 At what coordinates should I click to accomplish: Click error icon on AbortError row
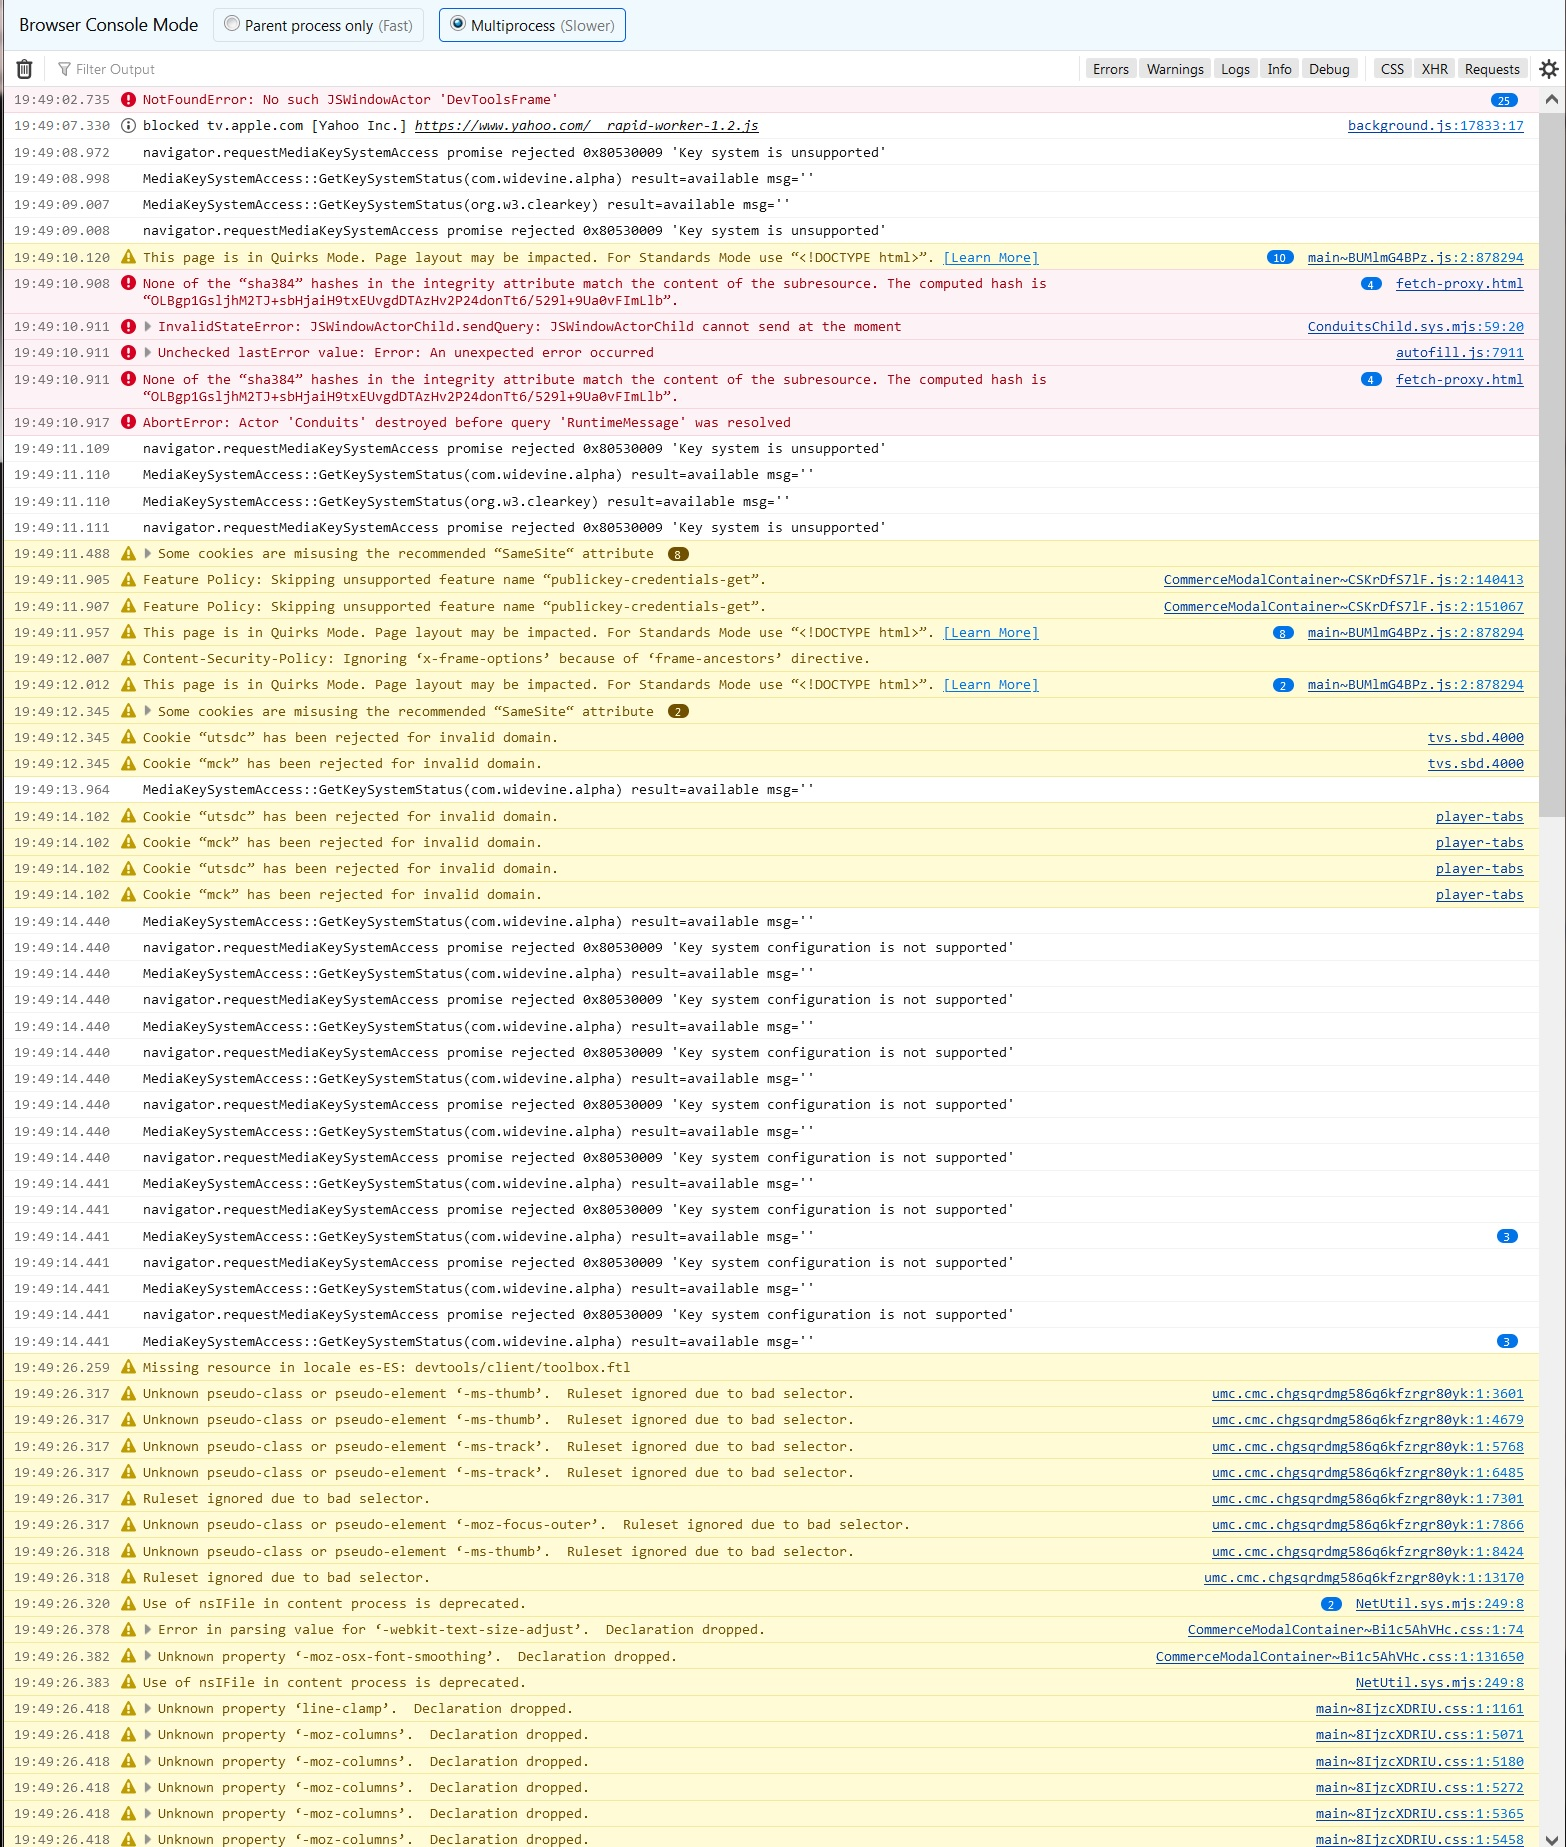pyautogui.click(x=128, y=423)
